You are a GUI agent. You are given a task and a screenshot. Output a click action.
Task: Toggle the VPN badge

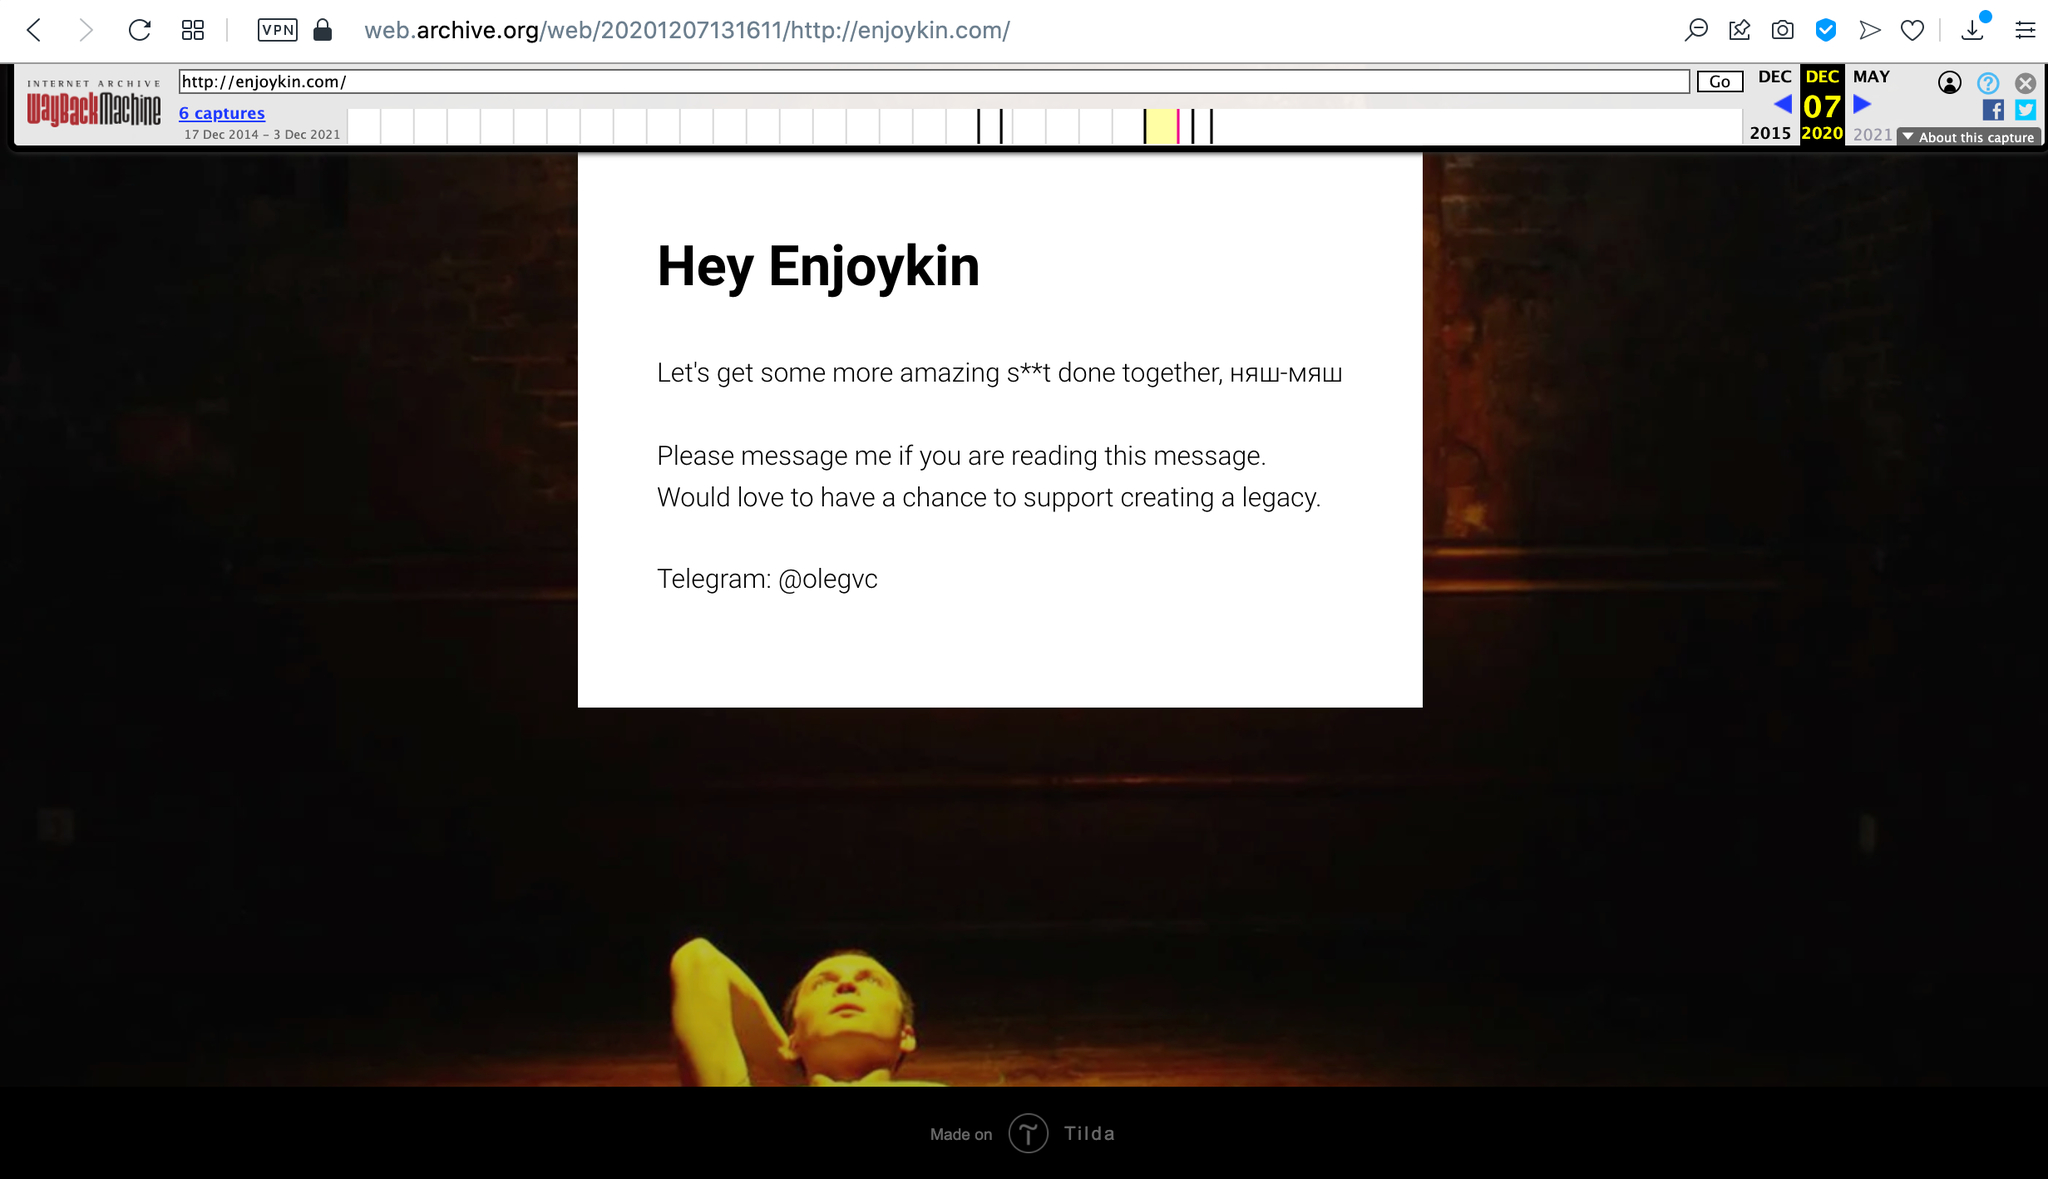click(277, 30)
